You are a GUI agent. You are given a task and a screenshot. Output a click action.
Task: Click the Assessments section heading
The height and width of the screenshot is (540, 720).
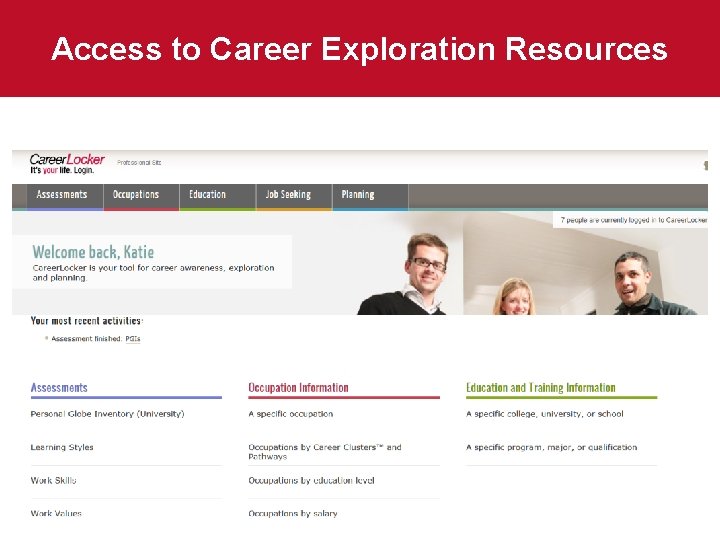[59, 388]
